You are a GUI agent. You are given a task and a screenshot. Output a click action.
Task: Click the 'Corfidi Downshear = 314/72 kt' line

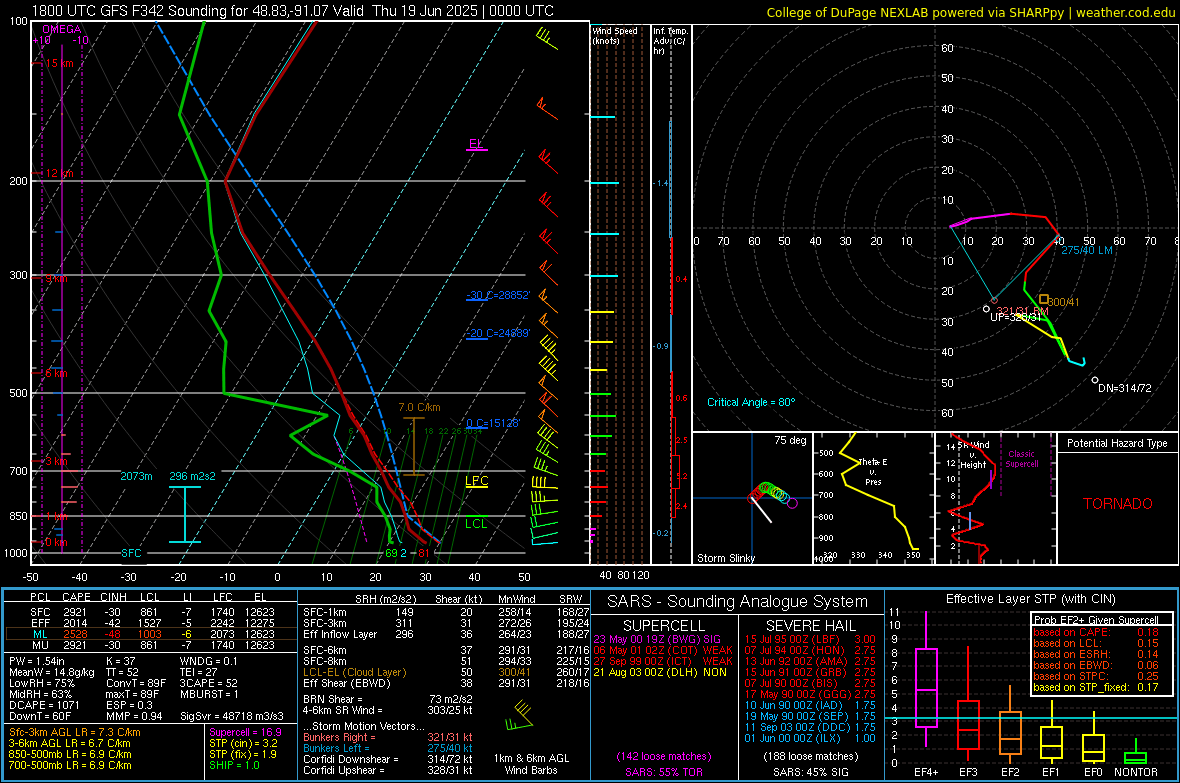tap(388, 759)
